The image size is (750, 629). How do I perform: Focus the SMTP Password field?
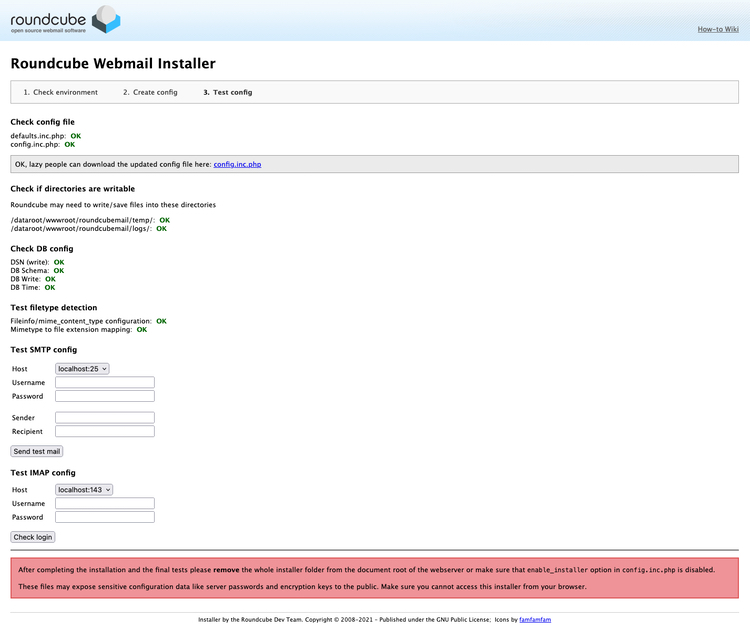point(105,396)
